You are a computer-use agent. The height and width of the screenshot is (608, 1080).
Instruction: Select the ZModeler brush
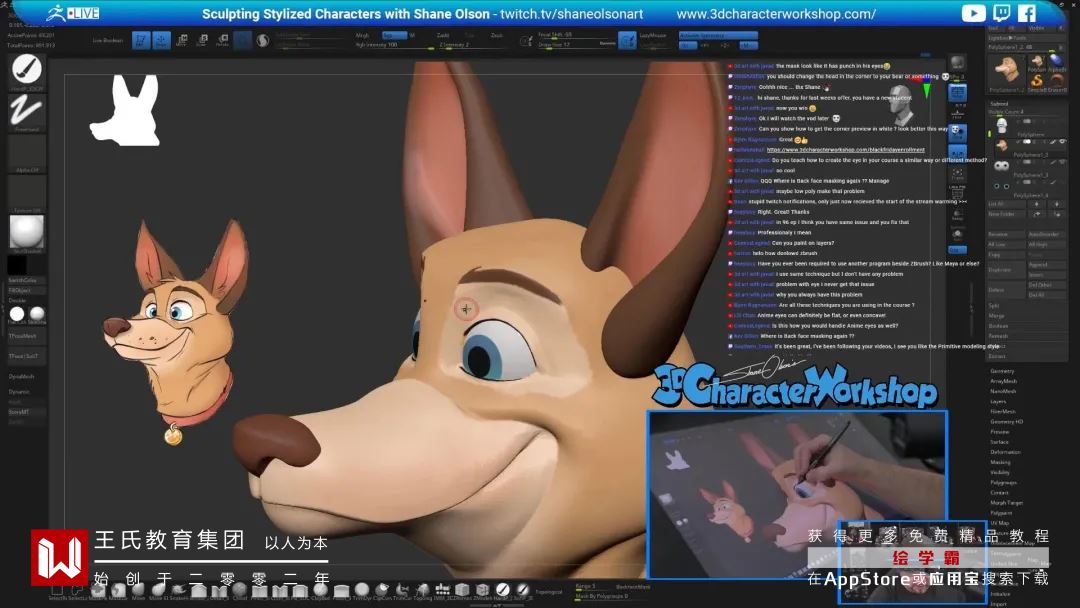[x=483, y=590]
